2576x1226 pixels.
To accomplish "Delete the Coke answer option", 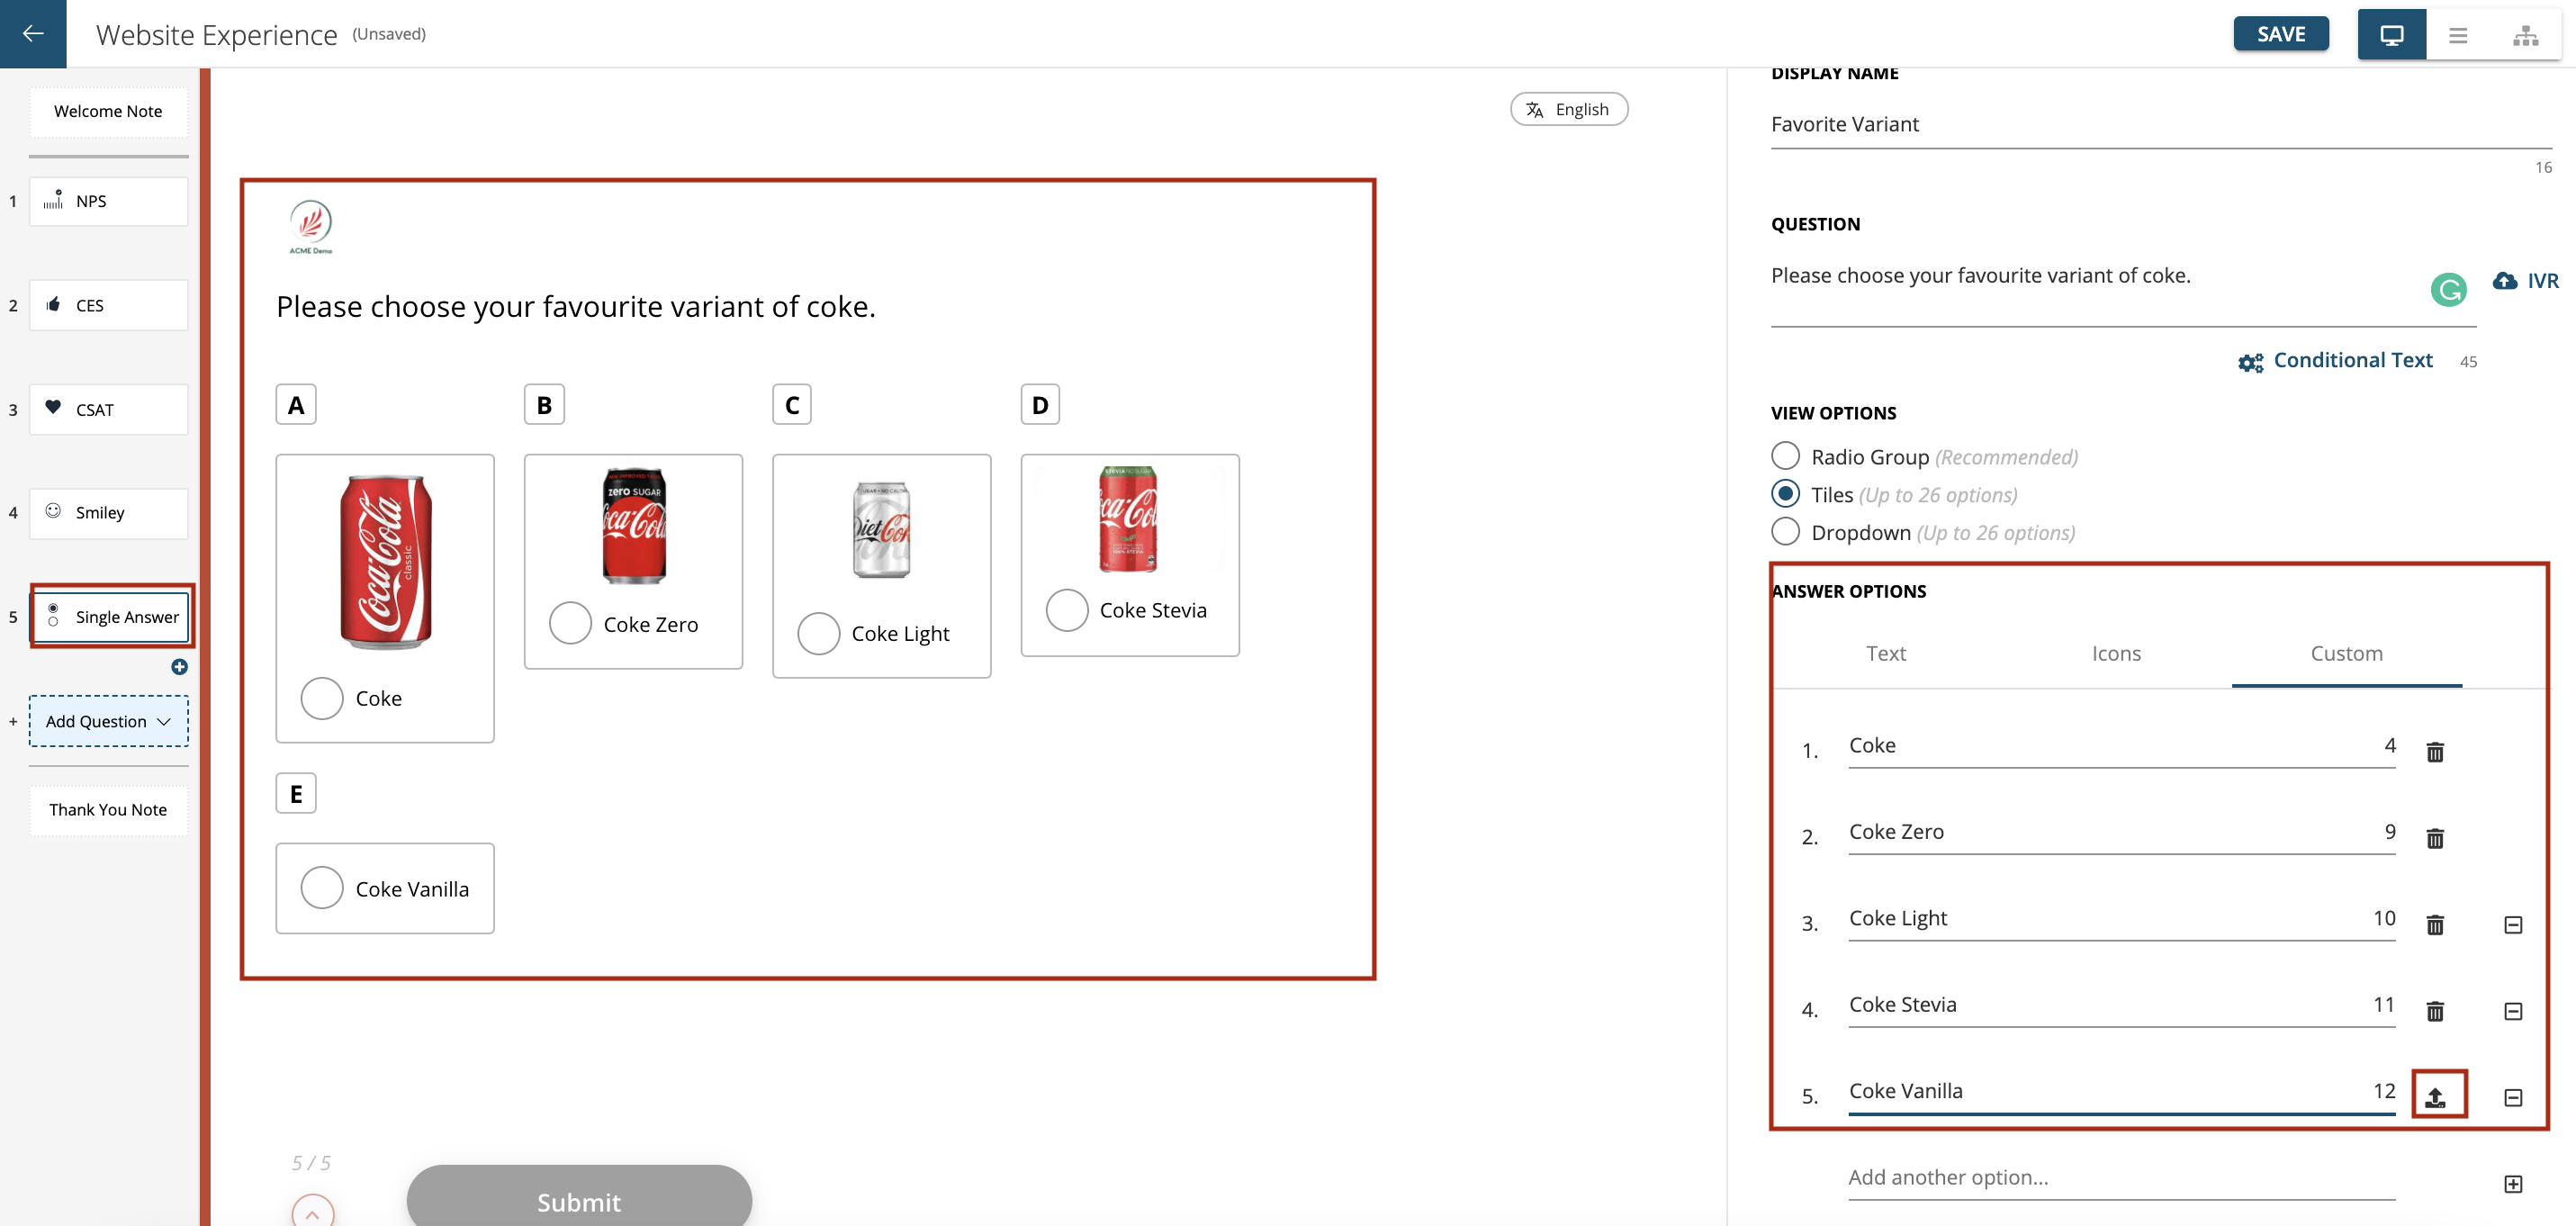I will (2435, 751).
